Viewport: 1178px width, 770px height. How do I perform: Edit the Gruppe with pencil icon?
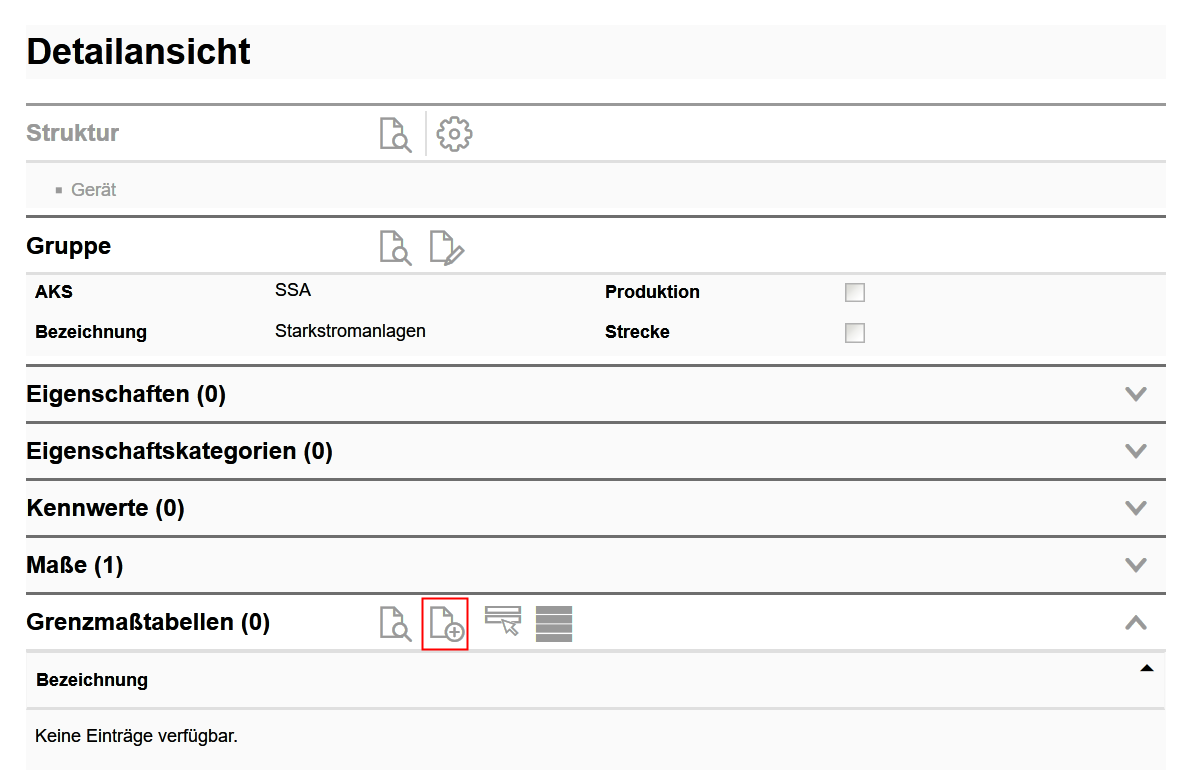pyautogui.click(x=447, y=247)
